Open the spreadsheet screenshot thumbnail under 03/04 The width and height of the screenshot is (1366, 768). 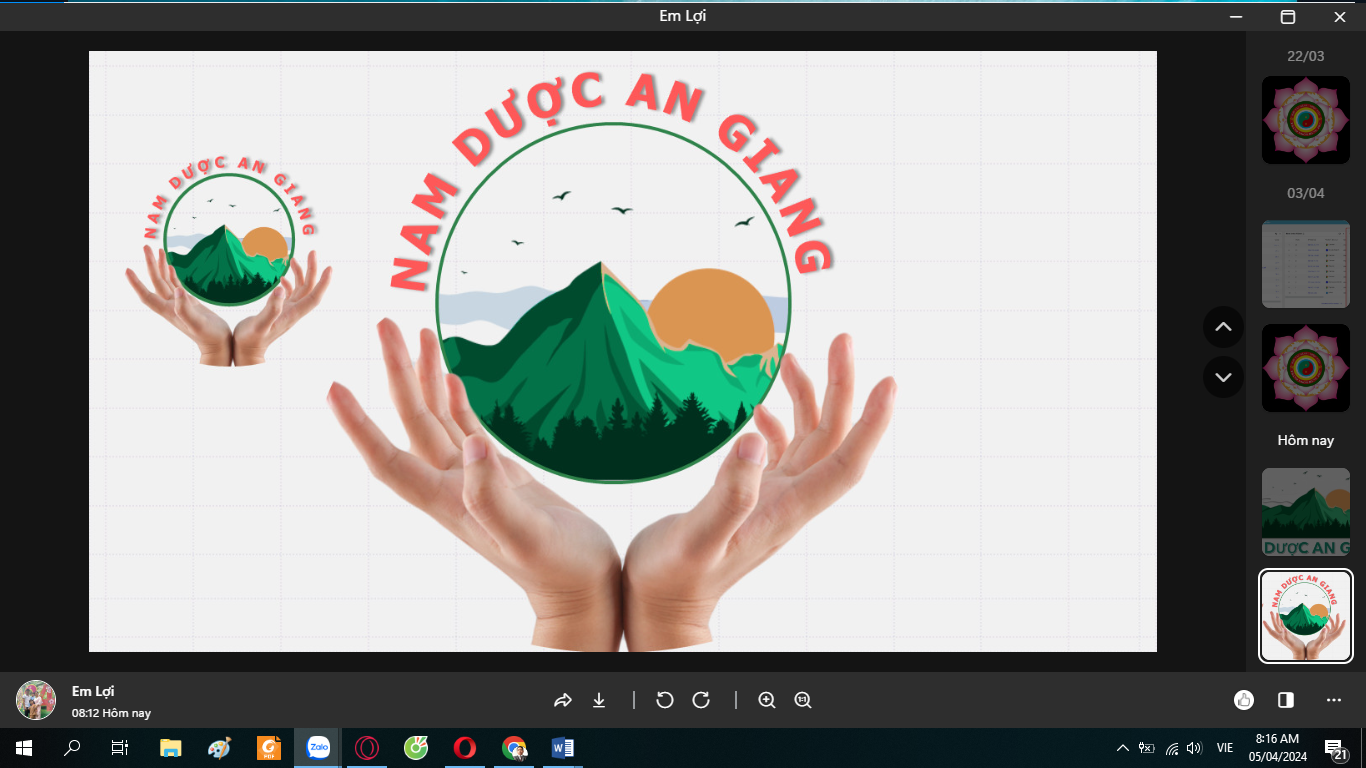pyautogui.click(x=1305, y=264)
